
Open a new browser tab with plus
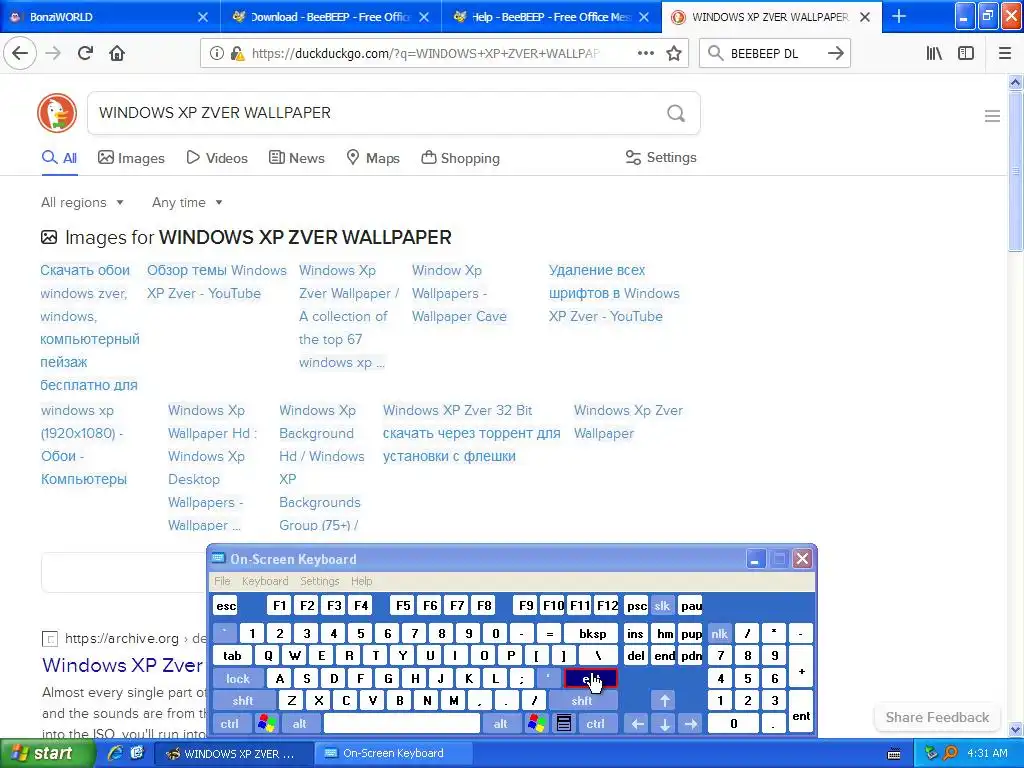pyautogui.click(x=899, y=16)
